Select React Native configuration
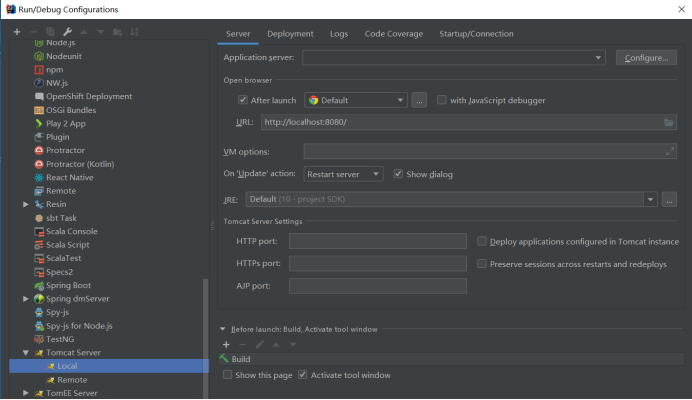692x400 pixels. click(70, 177)
